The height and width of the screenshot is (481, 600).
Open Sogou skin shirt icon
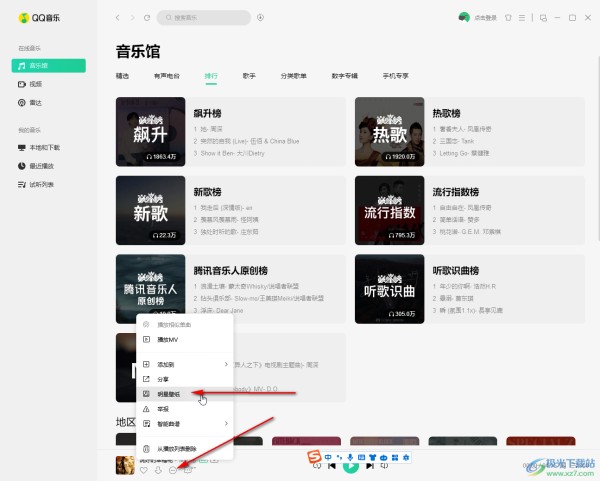pyautogui.click(x=372, y=457)
